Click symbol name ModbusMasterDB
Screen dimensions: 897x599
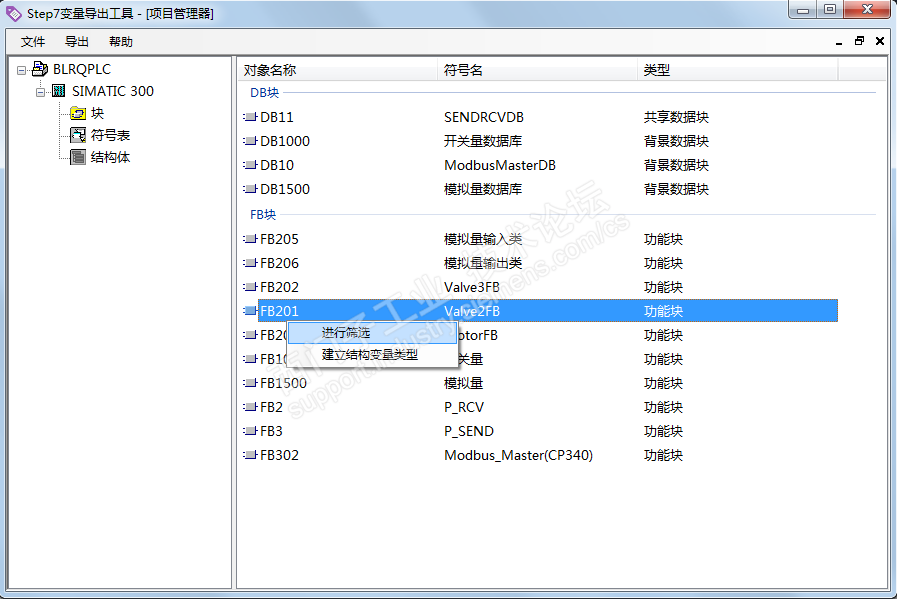(x=500, y=165)
